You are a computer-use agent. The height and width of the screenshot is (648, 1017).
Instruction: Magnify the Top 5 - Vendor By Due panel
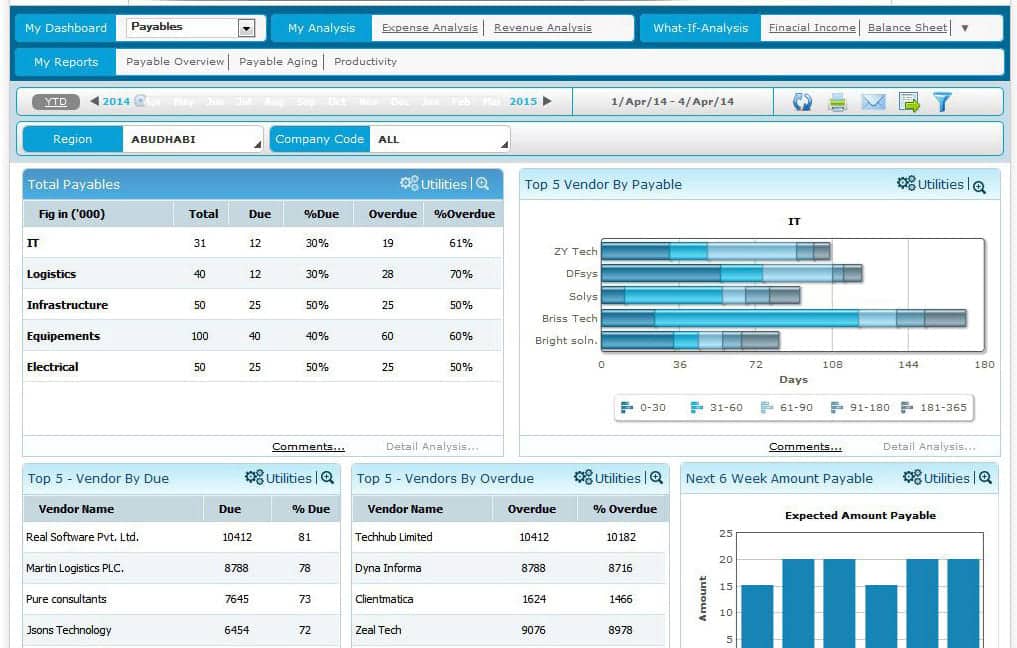pyautogui.click(x=328, y=478)
